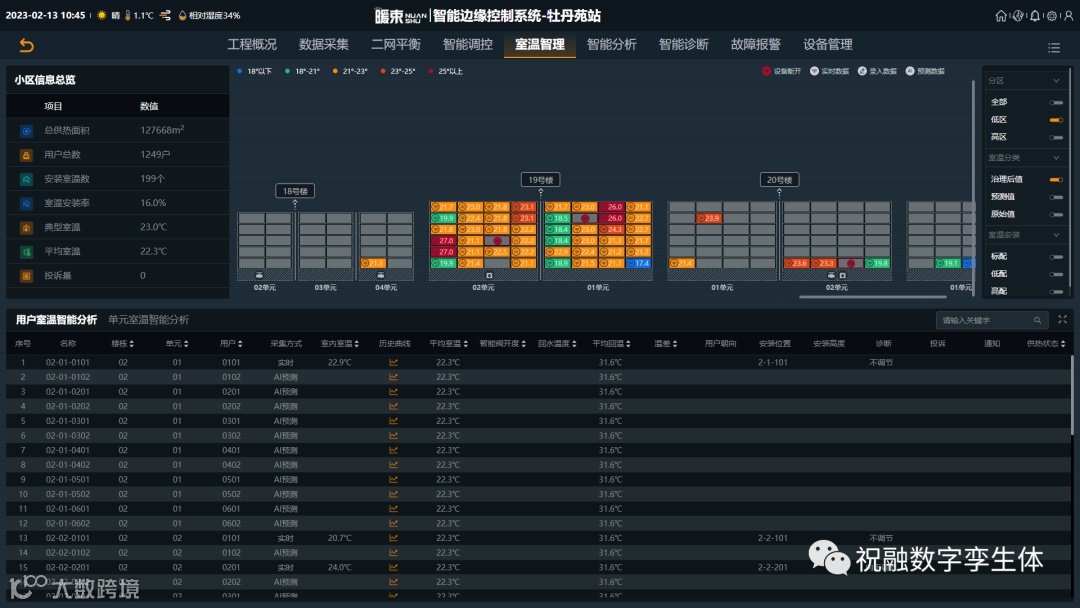The width and height of the screenshot is (1080, 608).
Task: Click device icon beneath 19号楼 02单元
Action: tap(489, 275)
